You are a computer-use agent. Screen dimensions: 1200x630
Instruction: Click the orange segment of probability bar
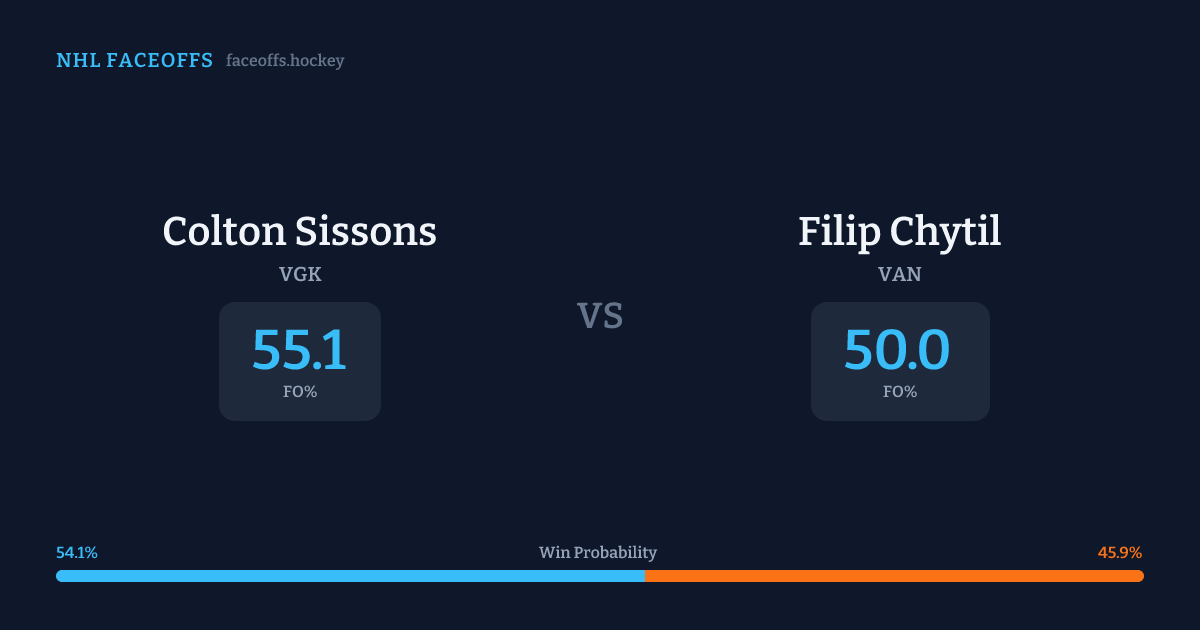[895, 576]
